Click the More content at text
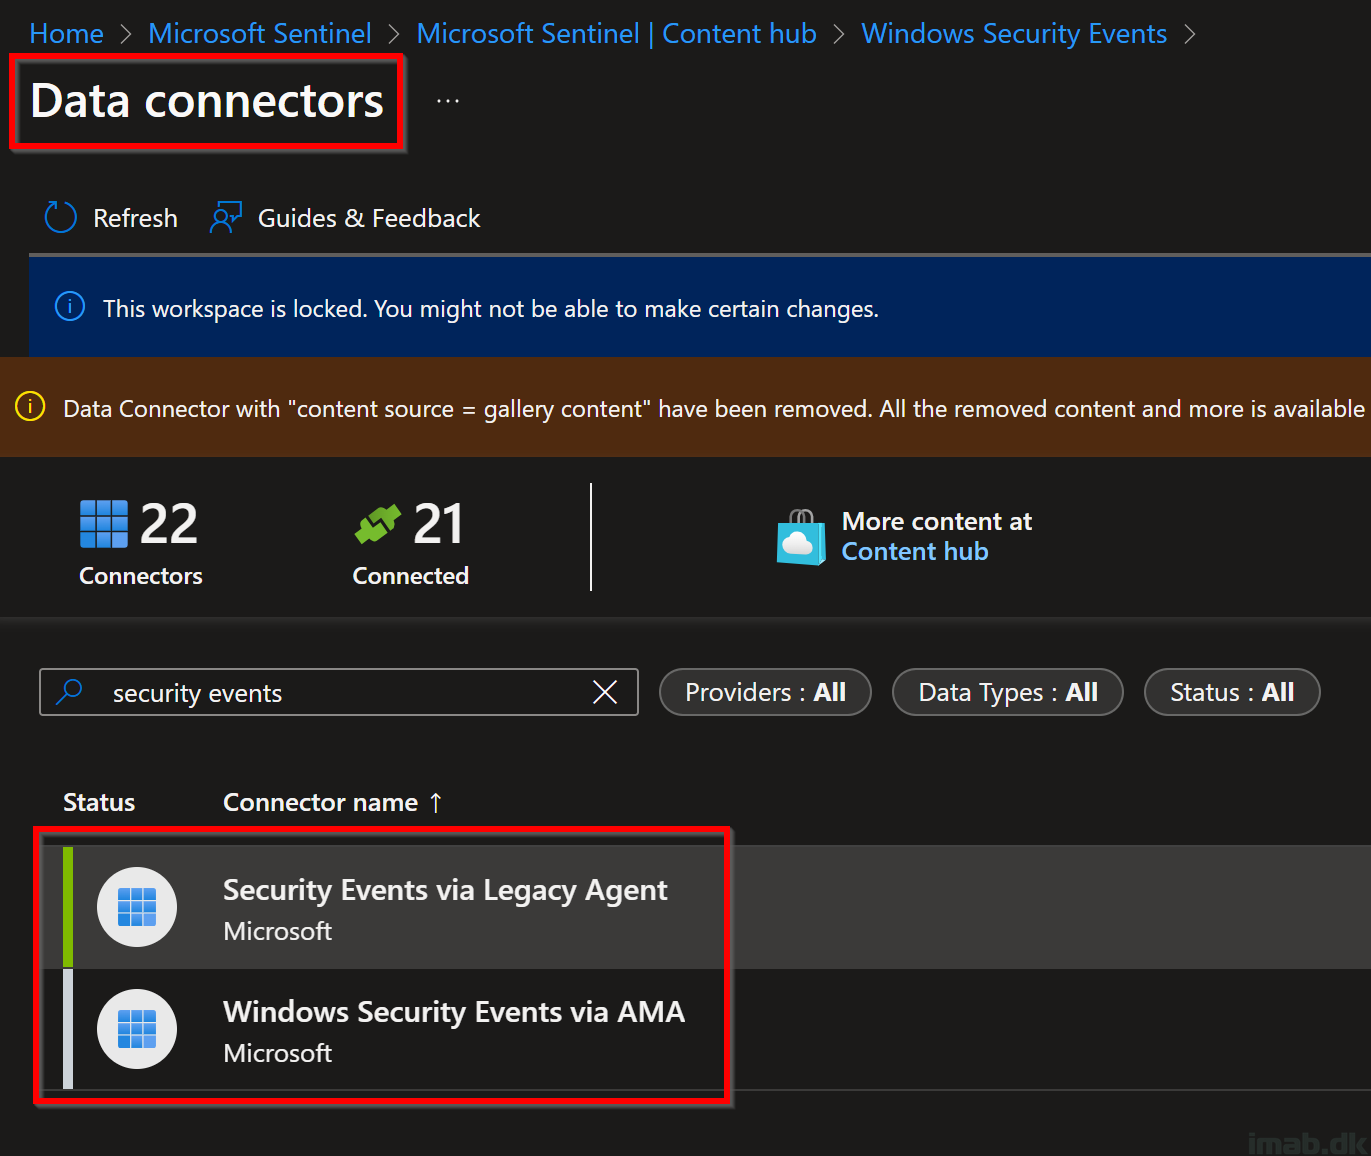Image resolution: width=1371 pixels, height=1156 pixels. [x=937, y=522]
